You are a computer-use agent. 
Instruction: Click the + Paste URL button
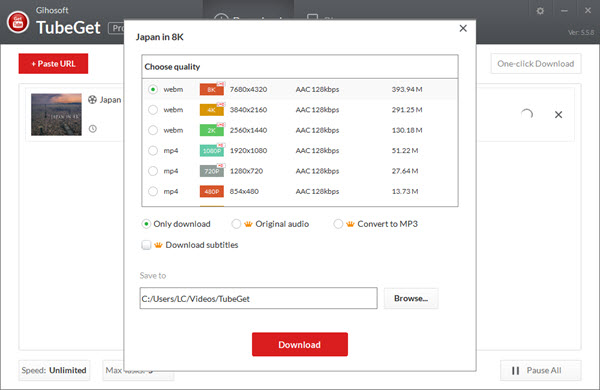pos(53,64)
